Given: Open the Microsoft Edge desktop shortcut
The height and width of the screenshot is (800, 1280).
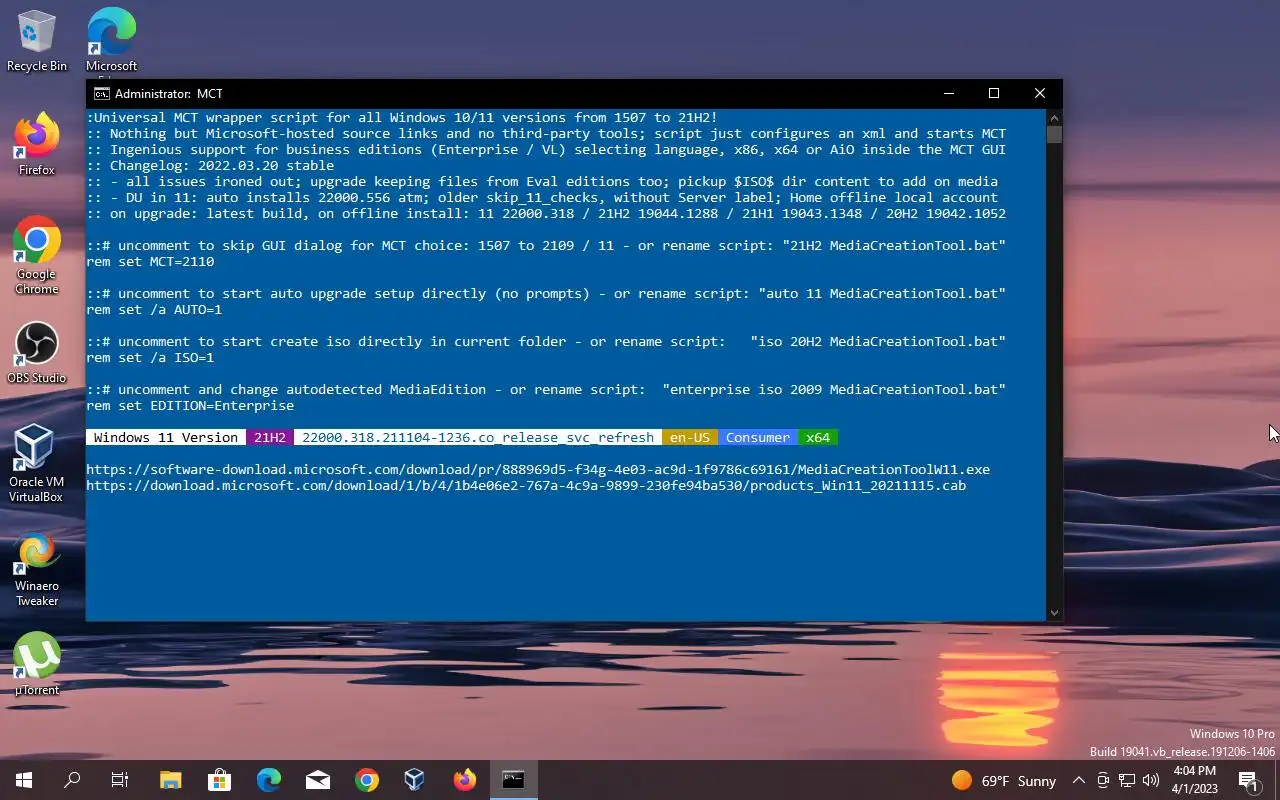Looking at the screenshot, I should click(111, 41).
